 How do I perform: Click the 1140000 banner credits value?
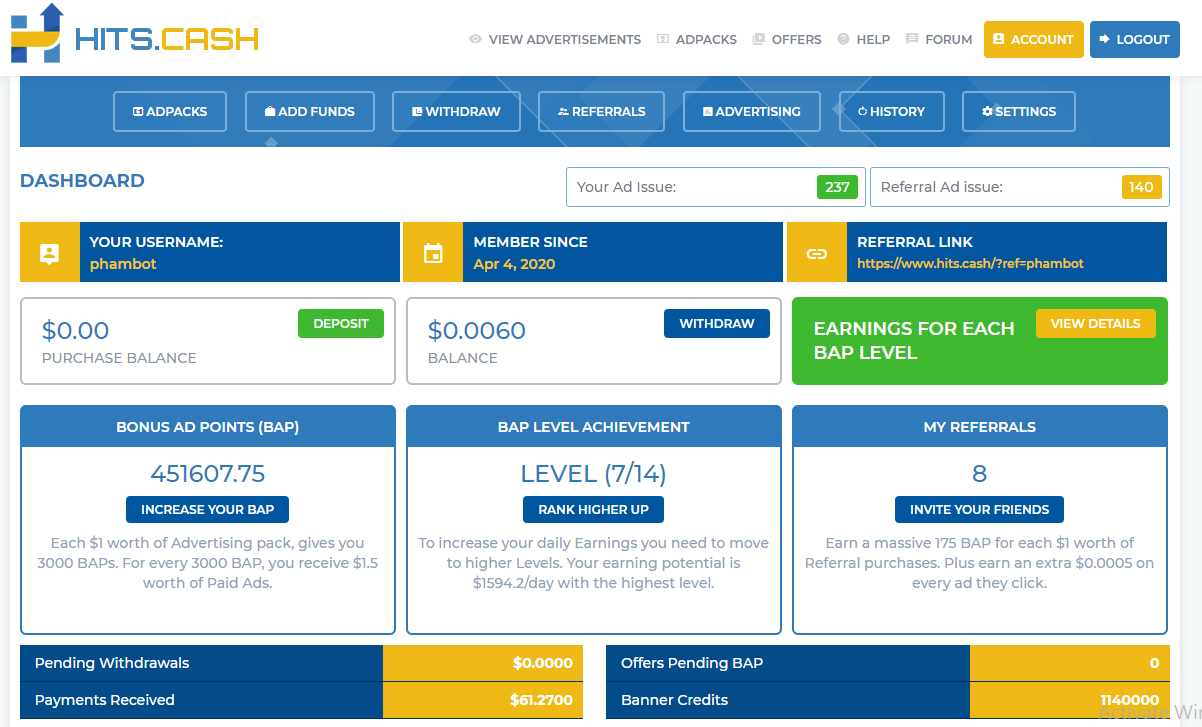coord(1130,700)
